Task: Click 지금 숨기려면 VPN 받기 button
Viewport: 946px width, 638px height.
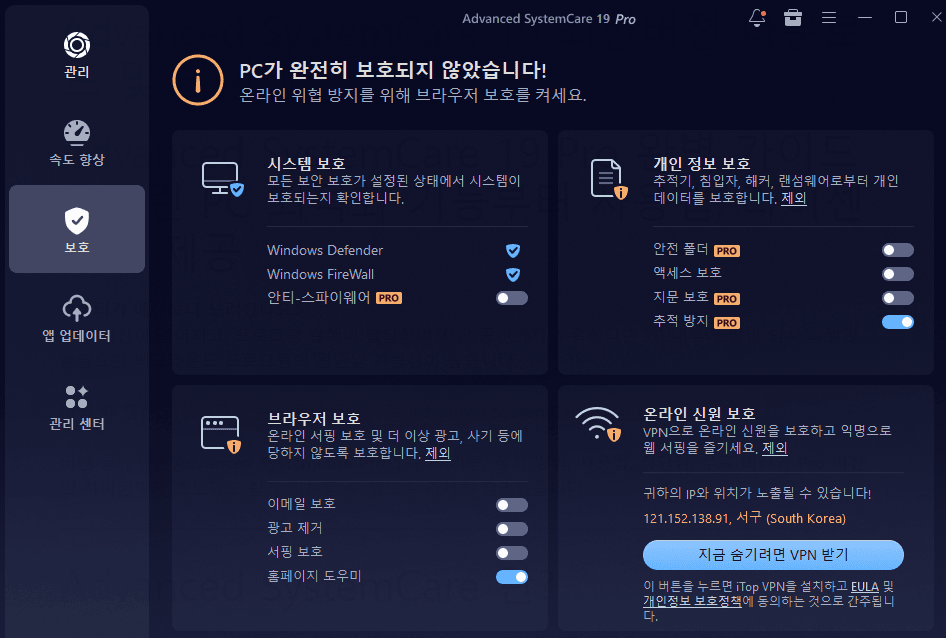Action: coord(773,555)
